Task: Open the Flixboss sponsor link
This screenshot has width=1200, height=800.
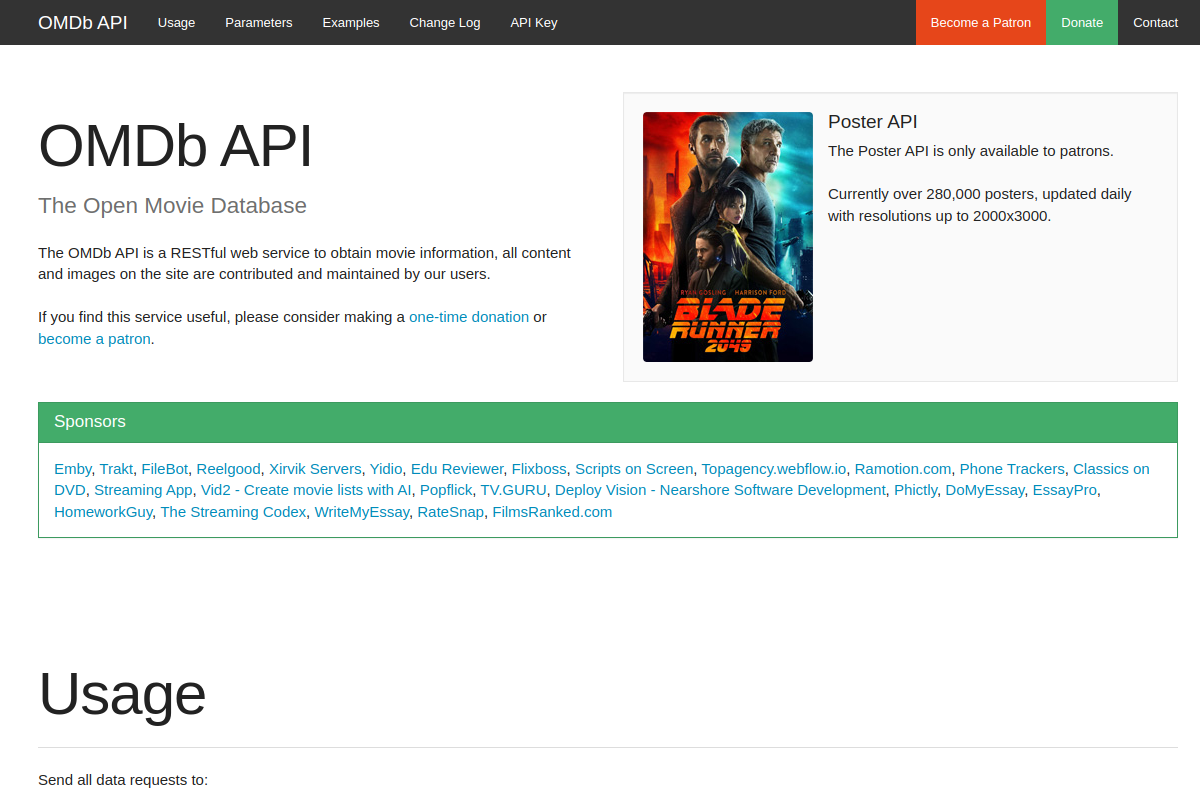Action: point(539,469)
